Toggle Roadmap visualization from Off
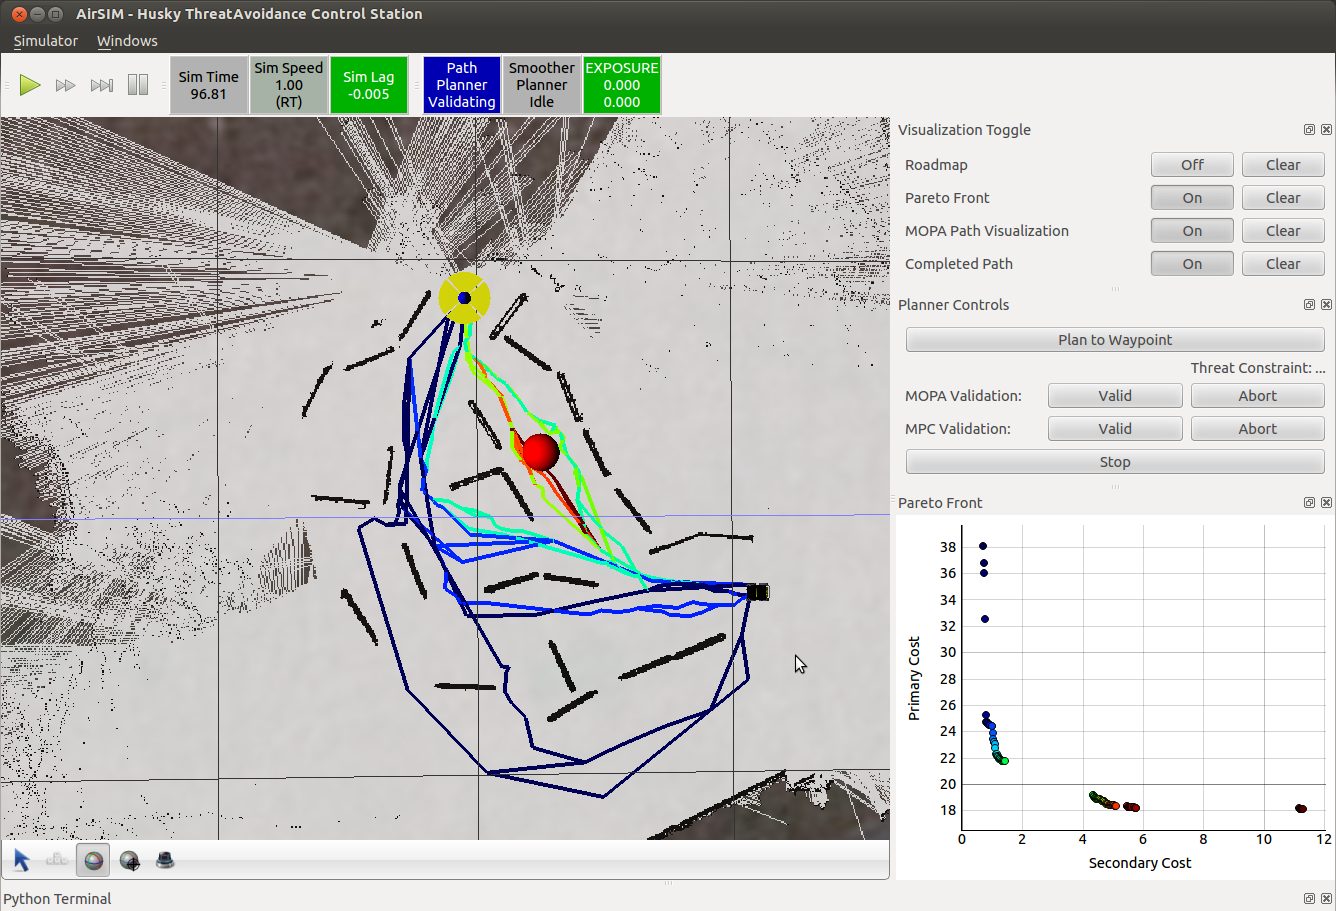The width and height of the screenshot is (1336, 911). 1192,165
